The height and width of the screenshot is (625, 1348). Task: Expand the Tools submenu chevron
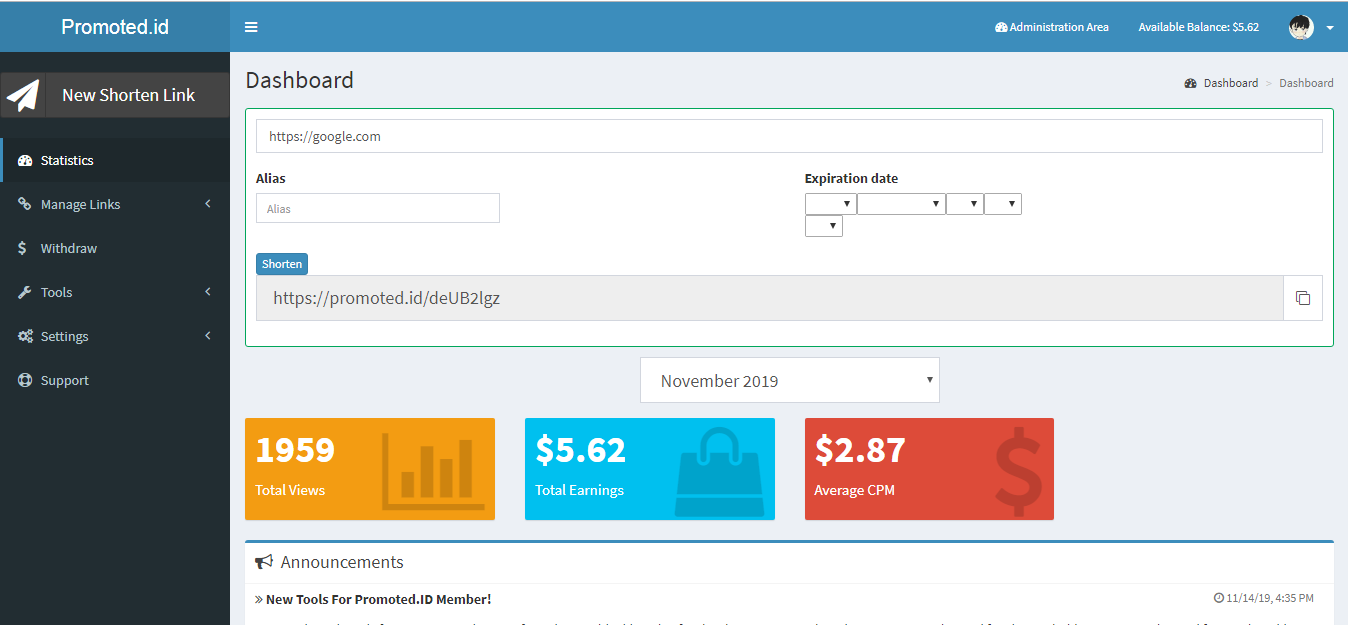tap(208, 292)
